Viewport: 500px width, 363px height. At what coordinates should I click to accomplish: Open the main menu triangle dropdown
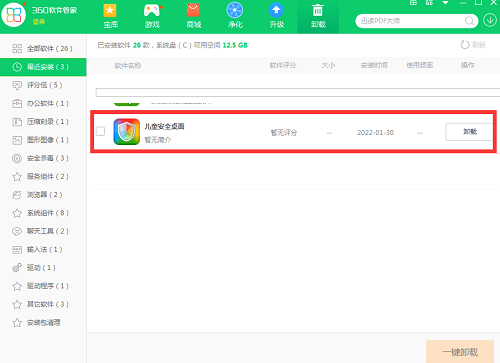[x=445, y=3]
